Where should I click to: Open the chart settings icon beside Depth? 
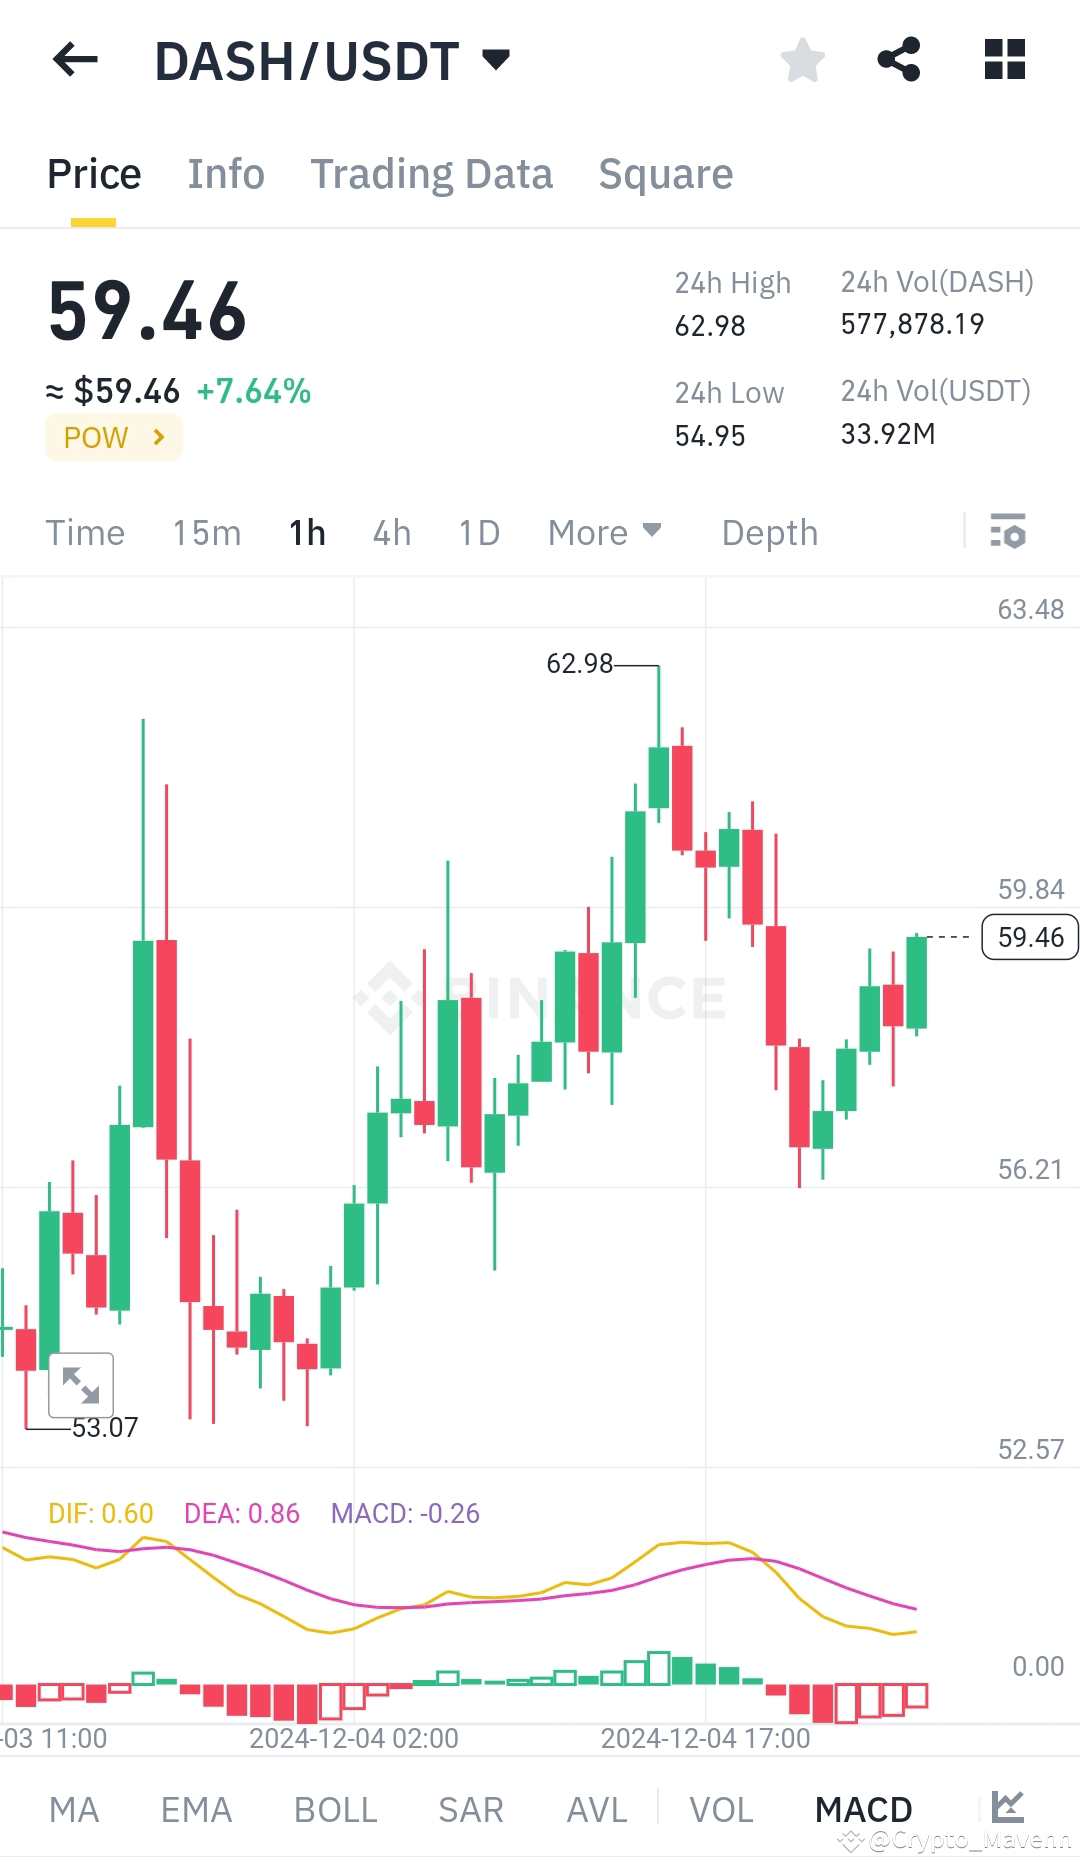(1010, 533)
